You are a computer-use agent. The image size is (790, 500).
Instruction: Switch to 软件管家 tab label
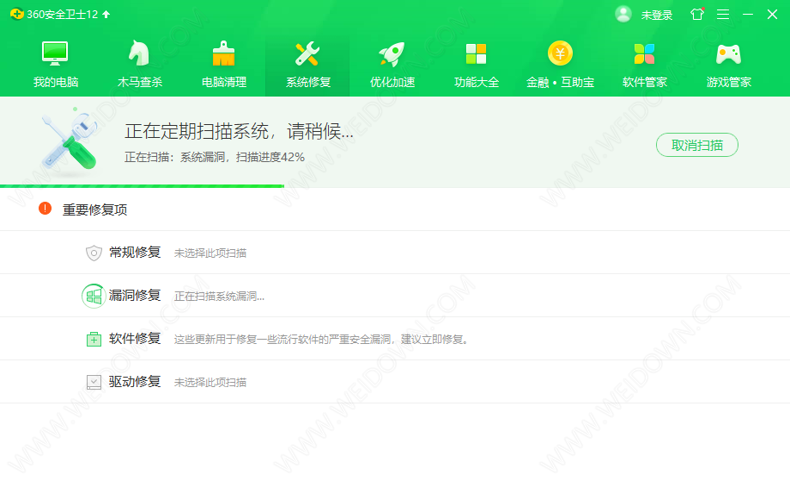coord(644,82)
